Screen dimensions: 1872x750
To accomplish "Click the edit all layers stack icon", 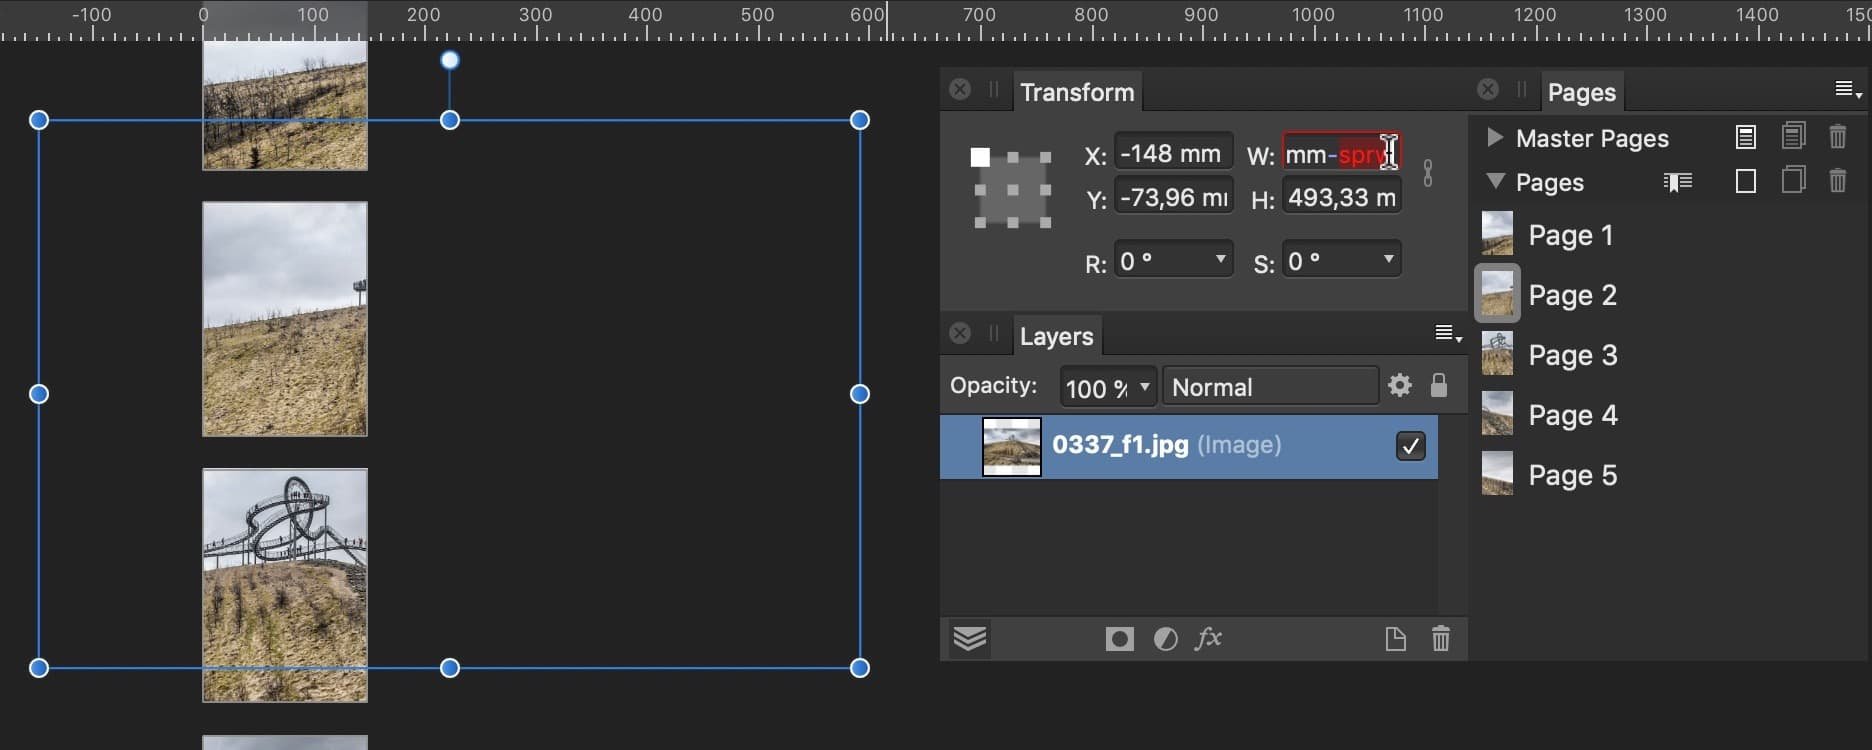I will (969, 639).
